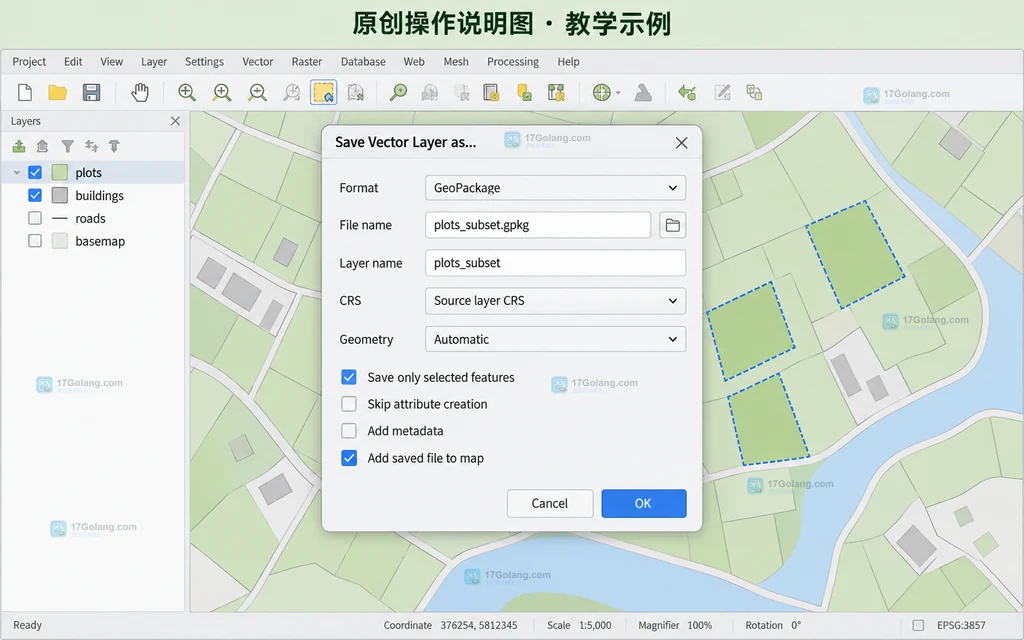Image resolution: width=1024 pixels, height=640 pixels.
Task: Close the Layers panel with its X
Action: tap(175, 121)
